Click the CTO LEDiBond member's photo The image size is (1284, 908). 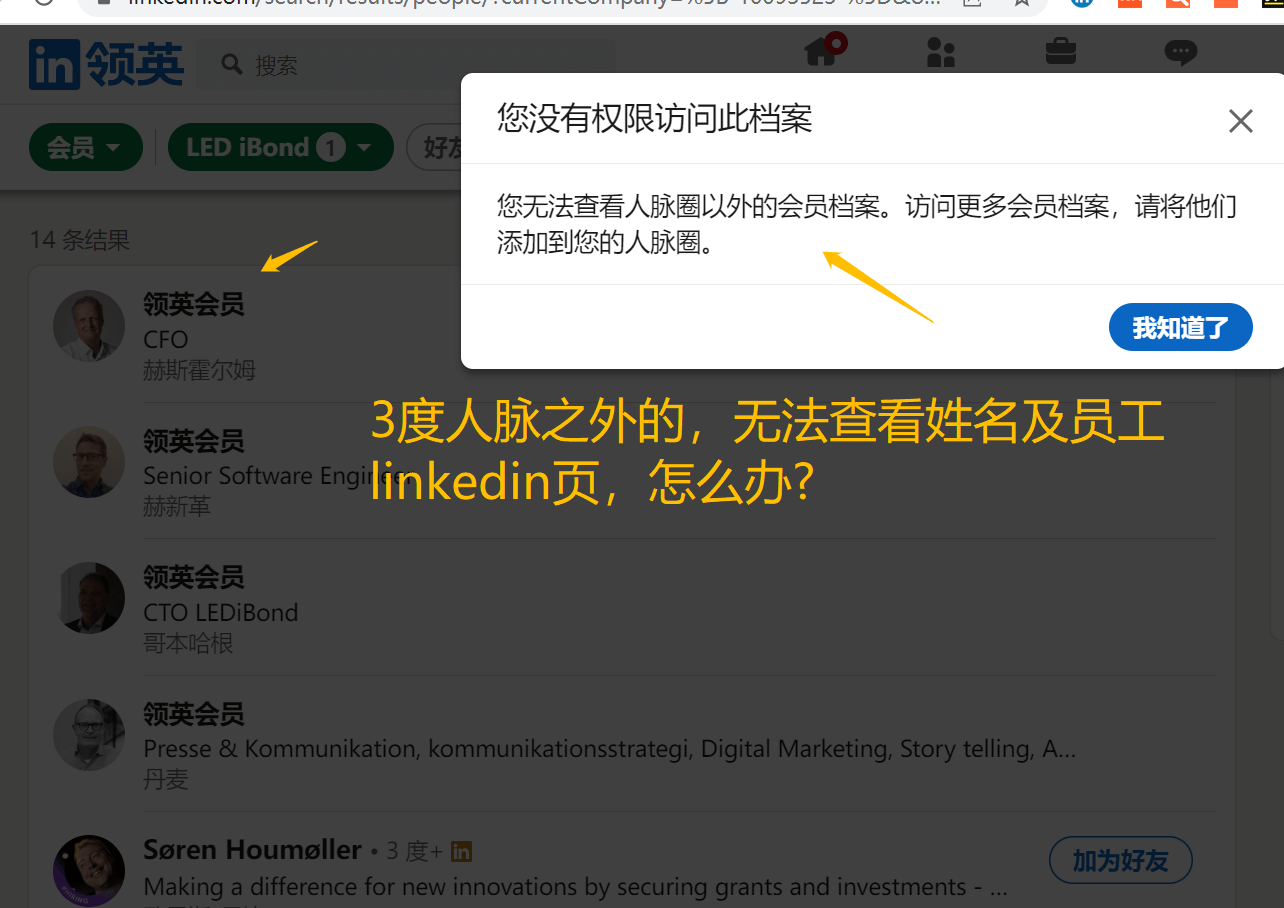tap(88, 598)
